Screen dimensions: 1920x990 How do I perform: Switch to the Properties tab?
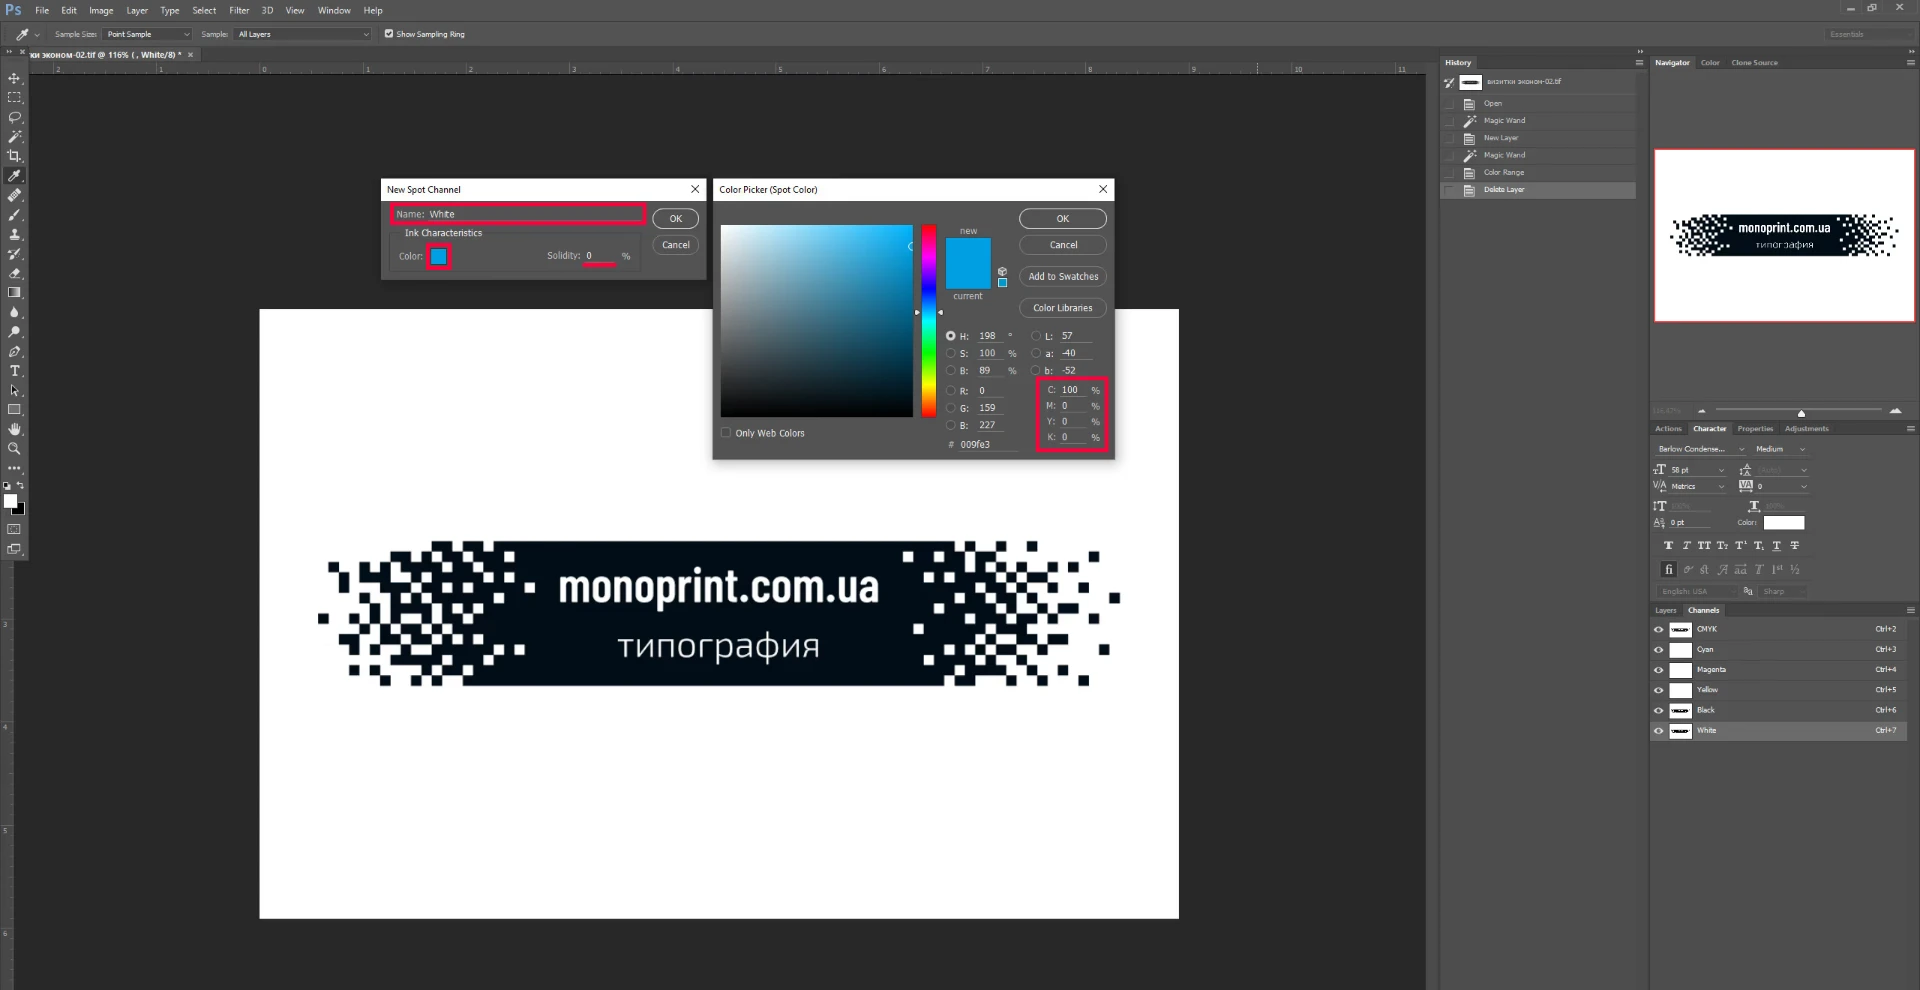pyautogui.click(x=1755, y=429)
